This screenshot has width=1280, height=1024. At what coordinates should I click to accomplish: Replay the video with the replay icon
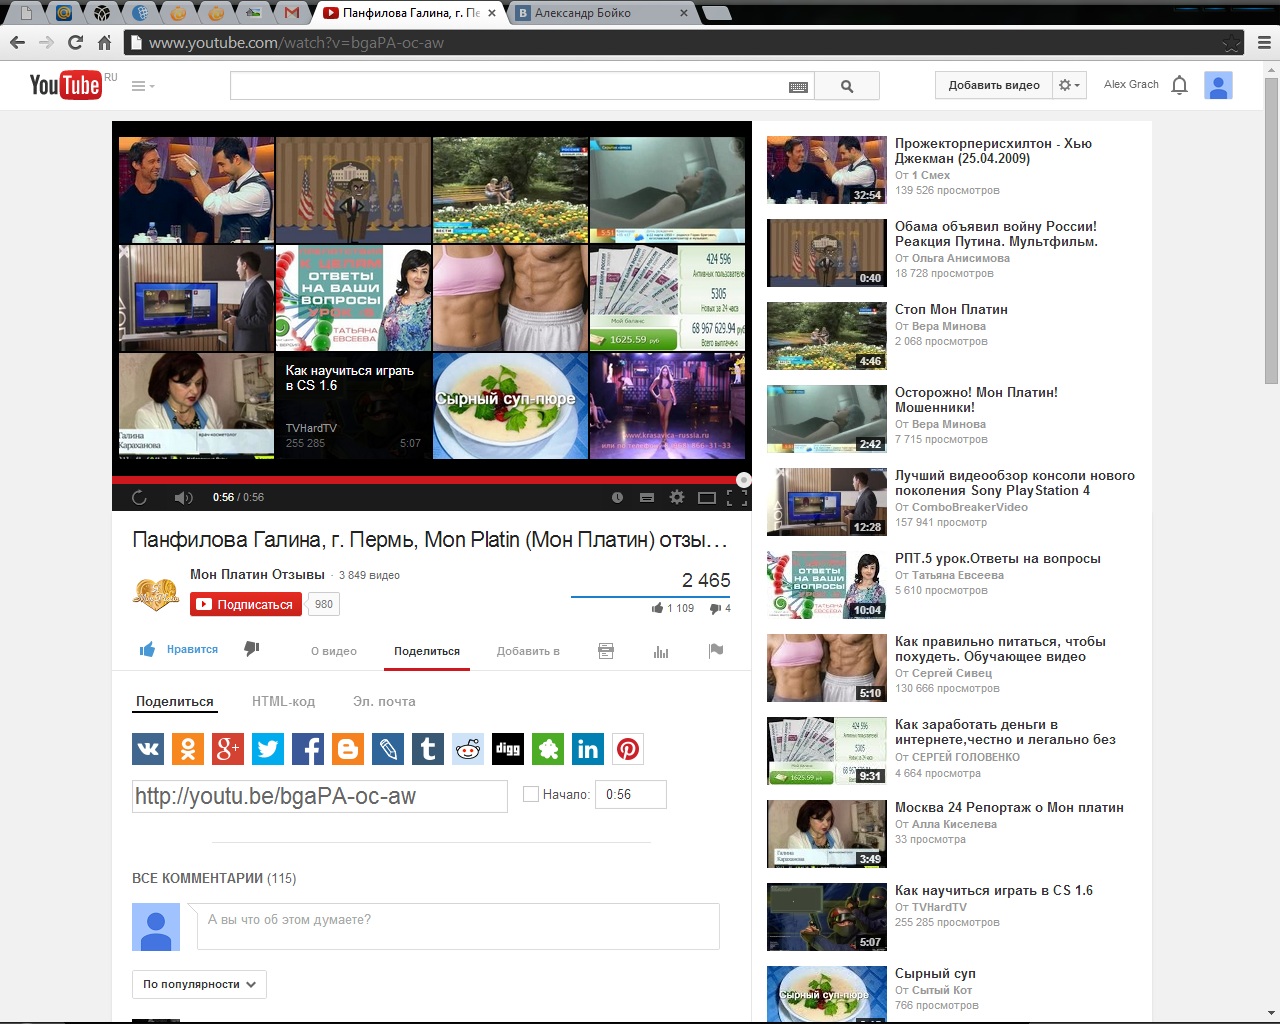tap(139, 497)
